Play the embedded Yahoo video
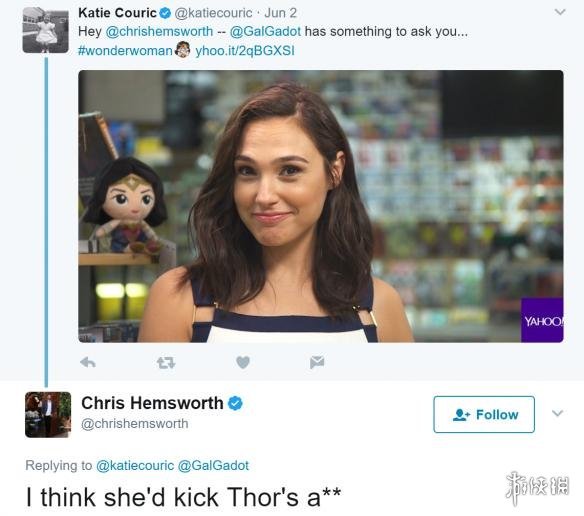Image resolution: width=584 pixels, height=516 pixels. pyautogui.click(x=321, y=206)
